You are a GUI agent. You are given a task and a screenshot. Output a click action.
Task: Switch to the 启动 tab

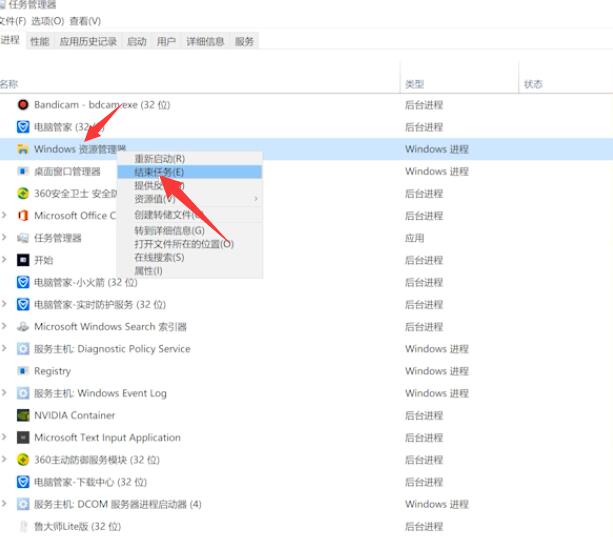pyautogui.click(x=137, y=41)
